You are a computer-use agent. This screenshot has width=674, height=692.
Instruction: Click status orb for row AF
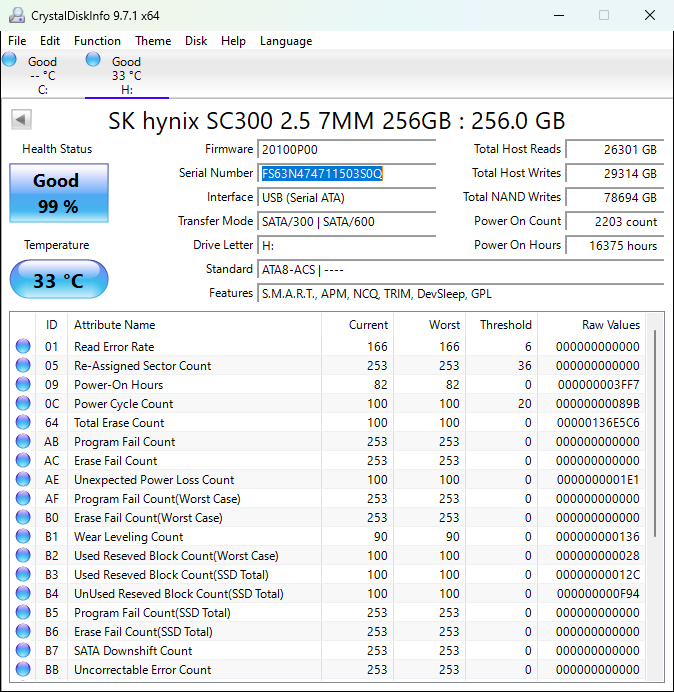click(23, 498)
